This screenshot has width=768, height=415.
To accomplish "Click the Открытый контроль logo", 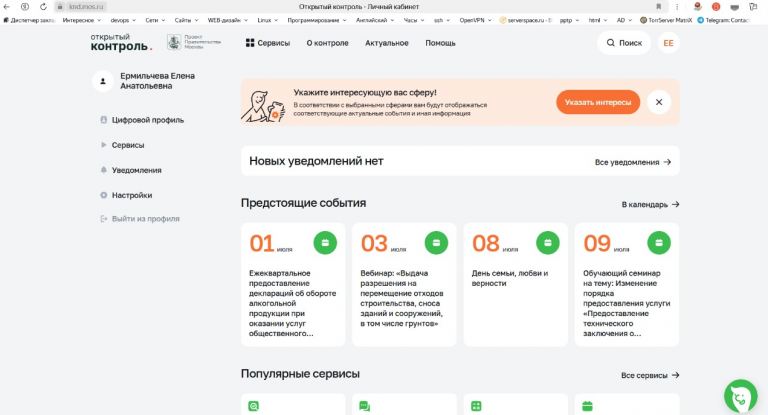I will tap(121, 43).
